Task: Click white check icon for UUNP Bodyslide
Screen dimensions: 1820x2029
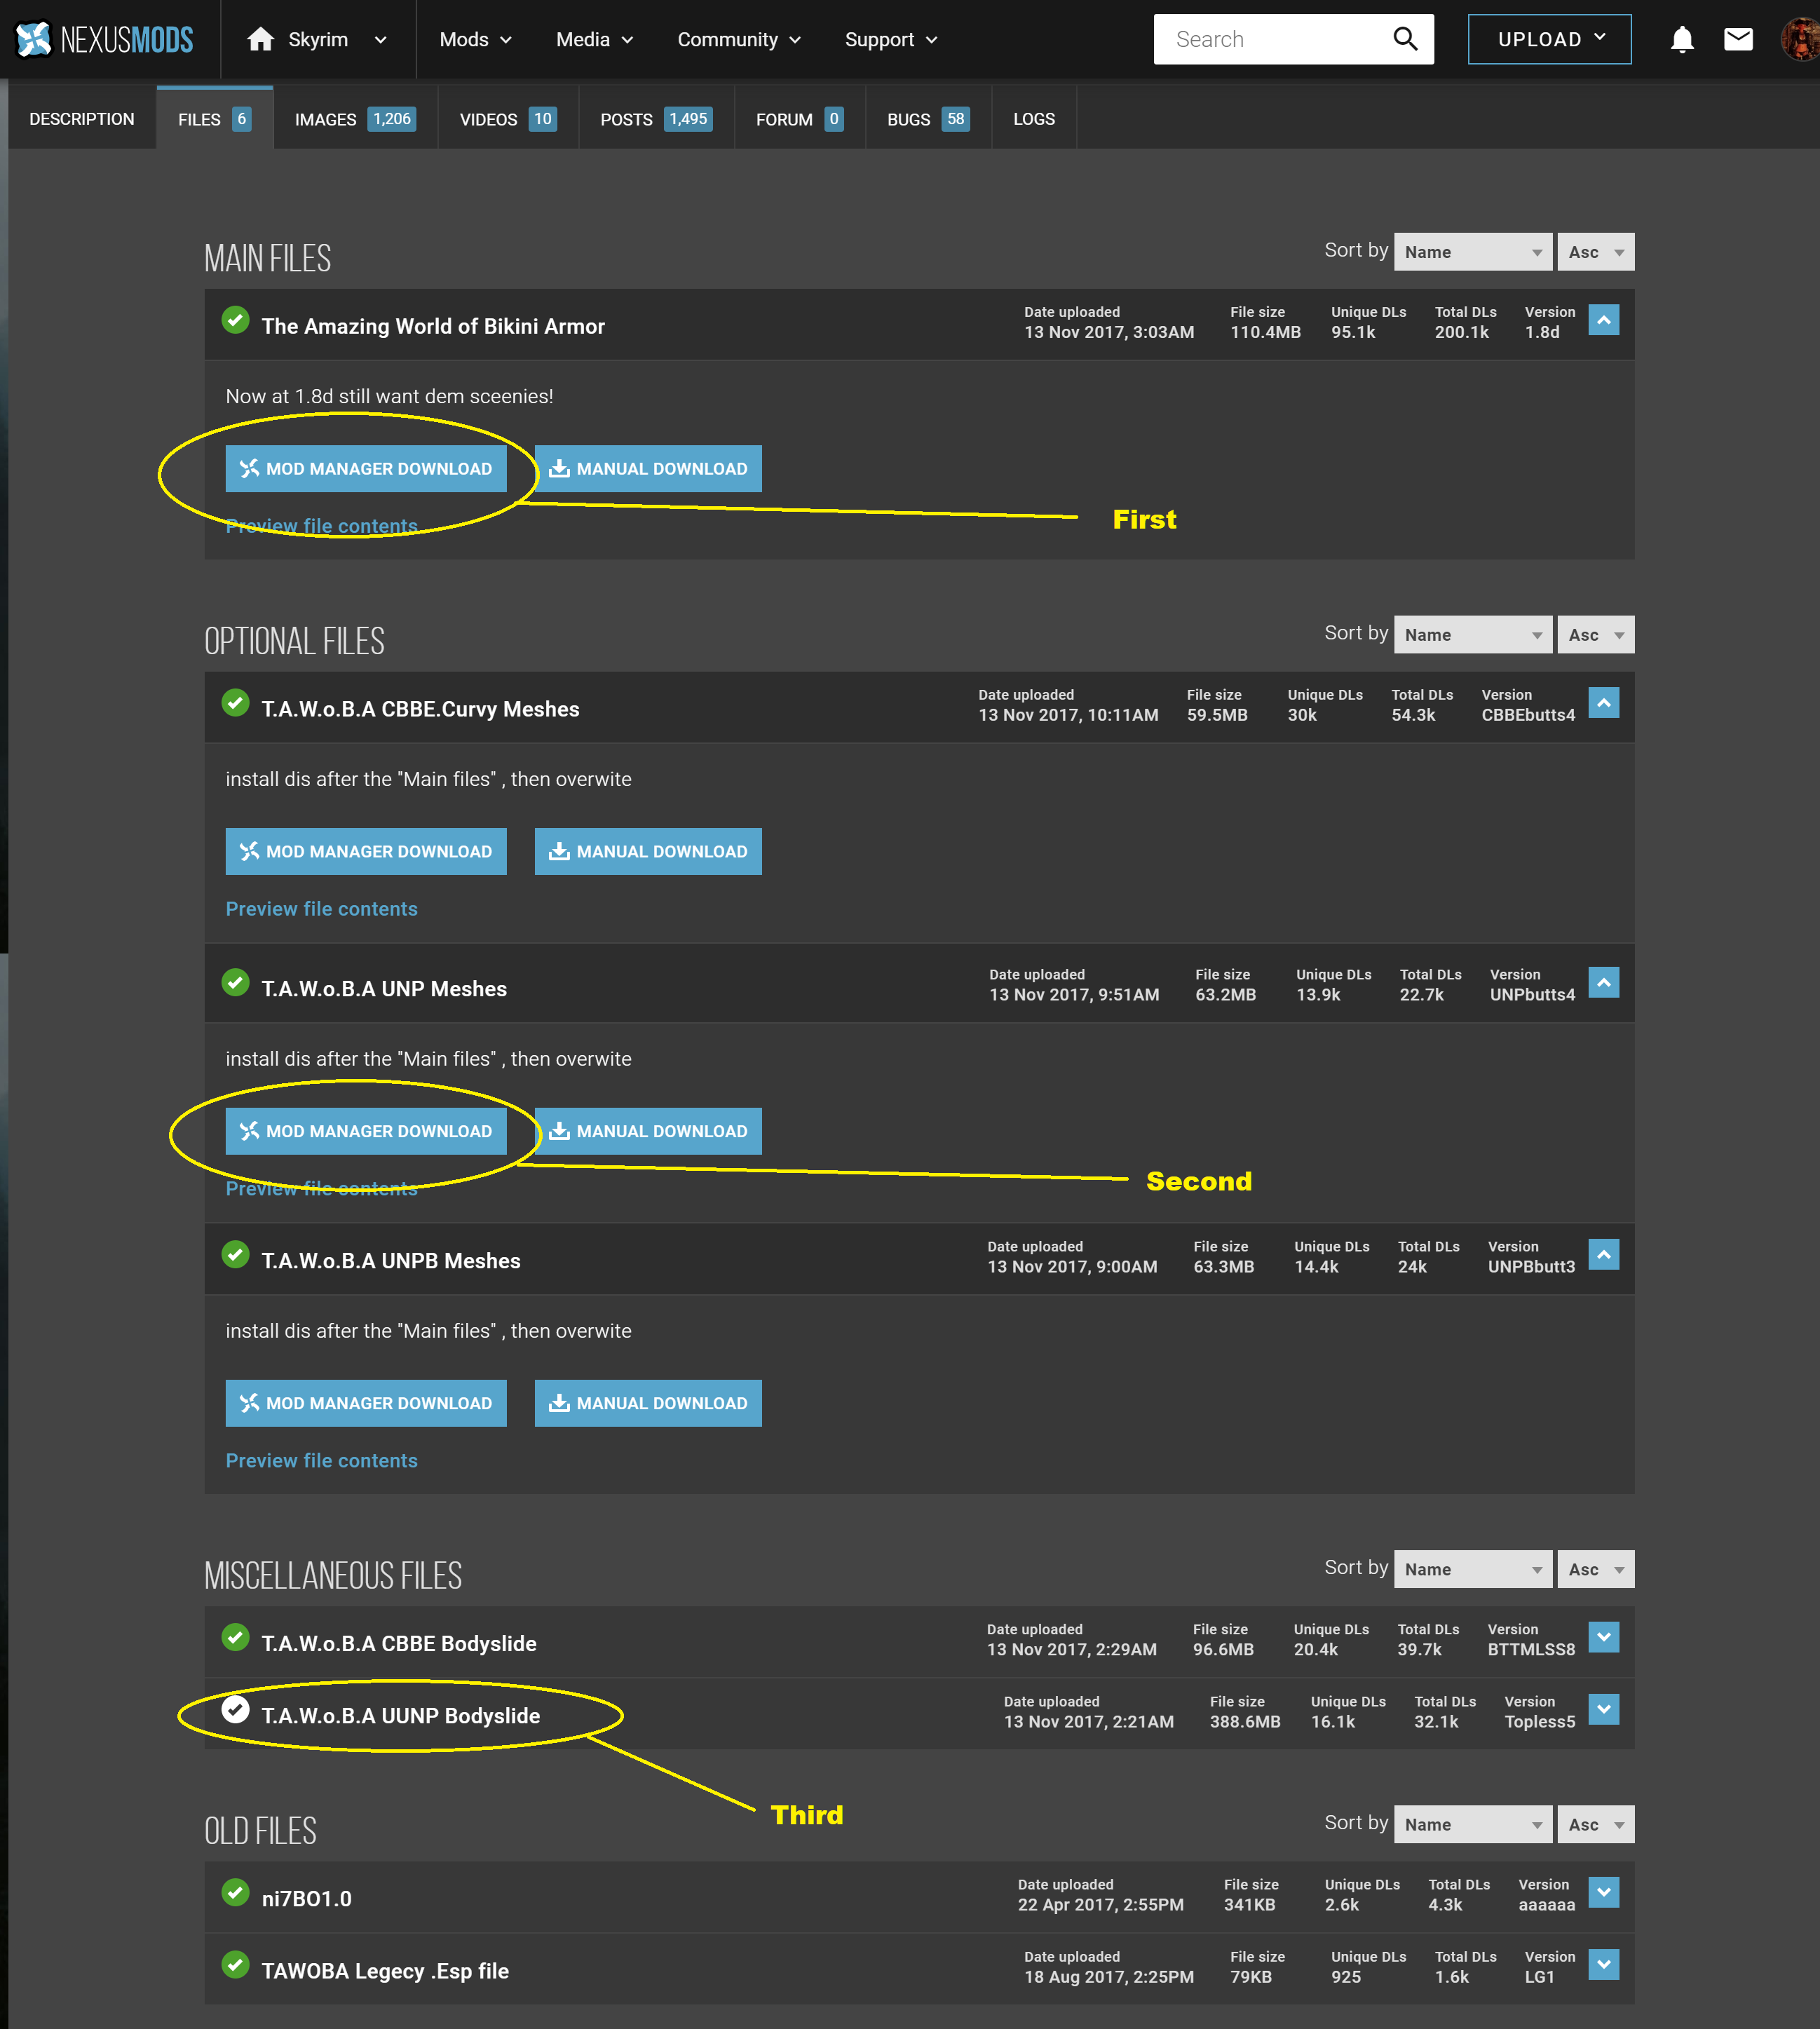Action: click(235, 1709)
